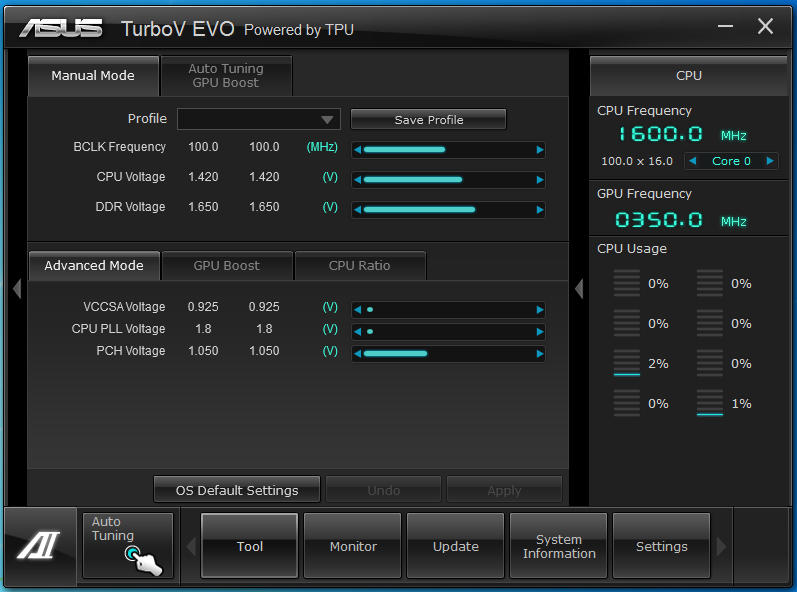Click the Core 0 selector
The width and height of the screenshot is (797, 592).
click(731, 161)
